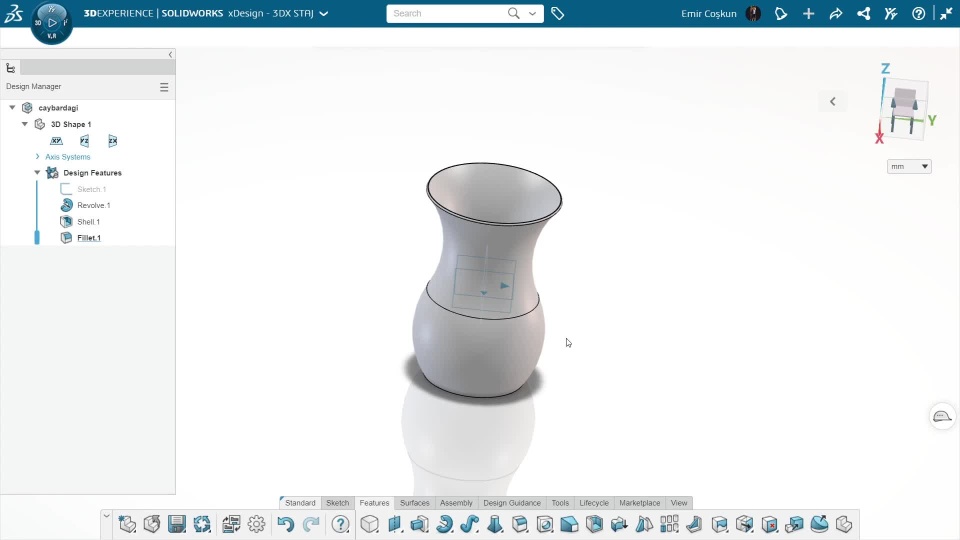The height and width of the screenshot is (540, 960).
Task: Open the Design Manager hamburger menu
Action: (x=164, y=87)
